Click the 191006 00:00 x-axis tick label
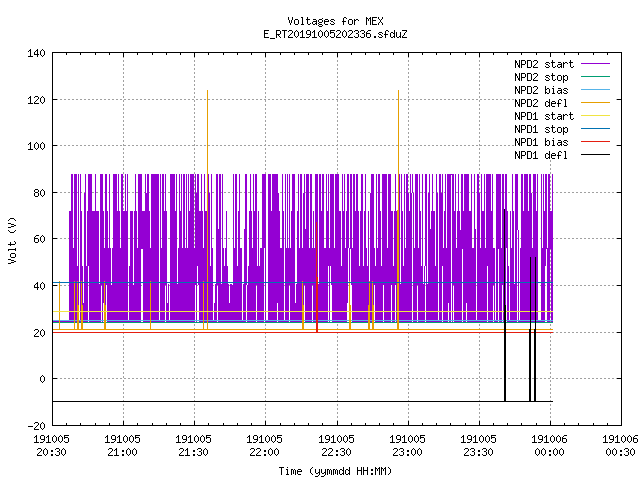 (x=549, y=446)
